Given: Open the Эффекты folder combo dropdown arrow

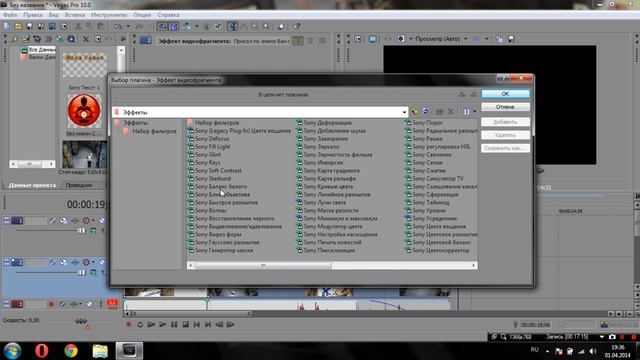Looking at the screenshot, I should (404, 112).
